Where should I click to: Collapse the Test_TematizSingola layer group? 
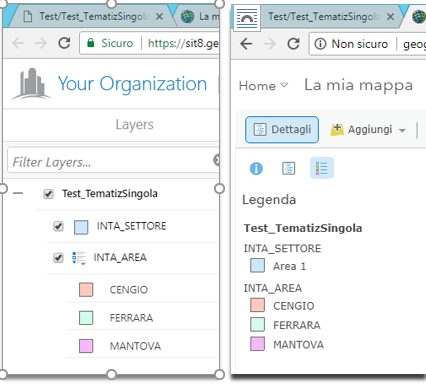tap(18, 193)
